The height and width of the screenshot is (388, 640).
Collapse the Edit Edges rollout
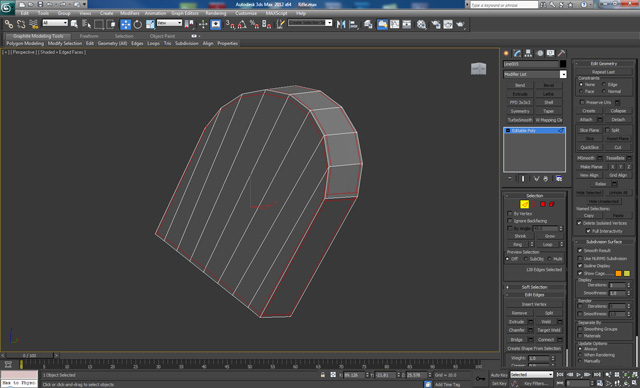point(534,295)
